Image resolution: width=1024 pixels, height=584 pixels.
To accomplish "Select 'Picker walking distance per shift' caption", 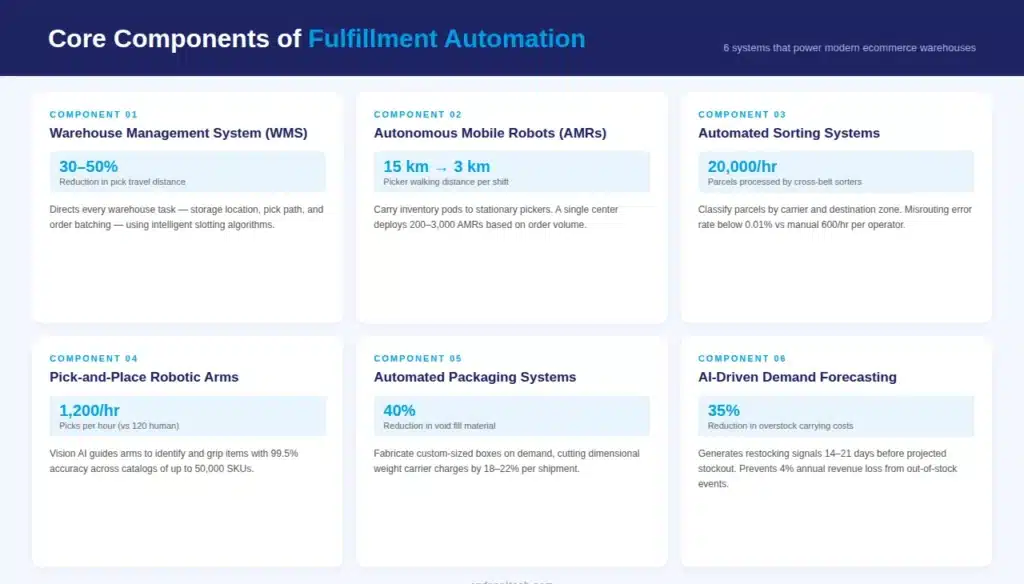I will coord(445,182).
